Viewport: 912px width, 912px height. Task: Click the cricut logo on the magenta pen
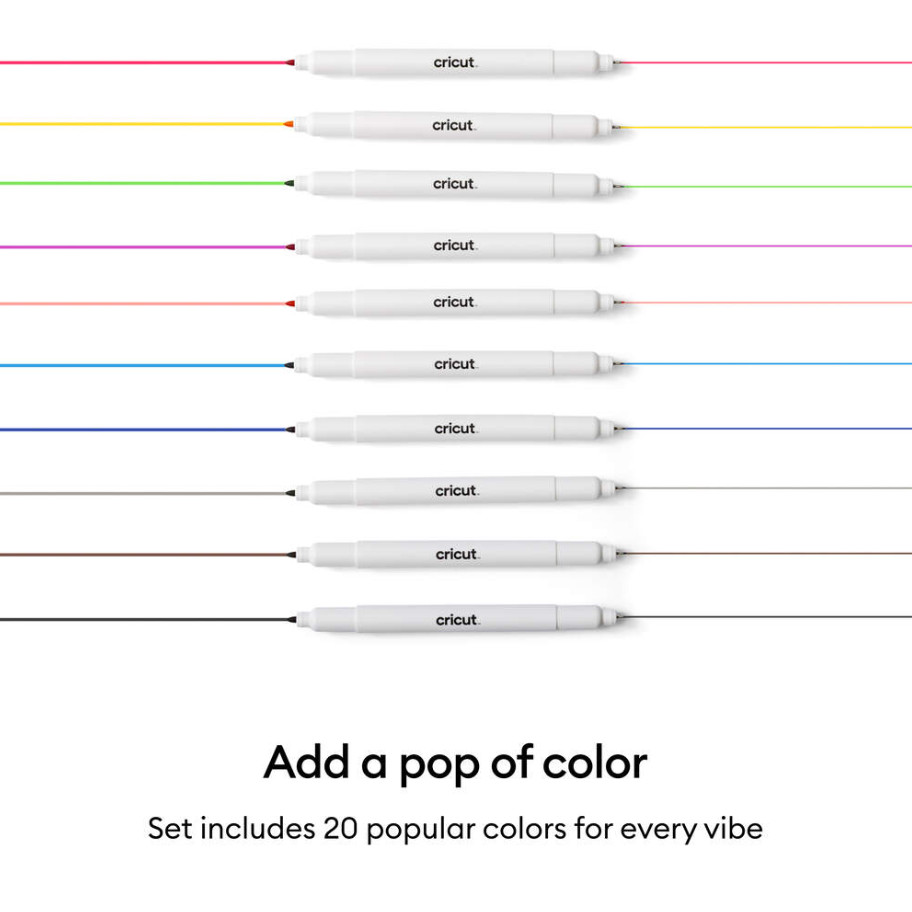[x=454, y=246]
